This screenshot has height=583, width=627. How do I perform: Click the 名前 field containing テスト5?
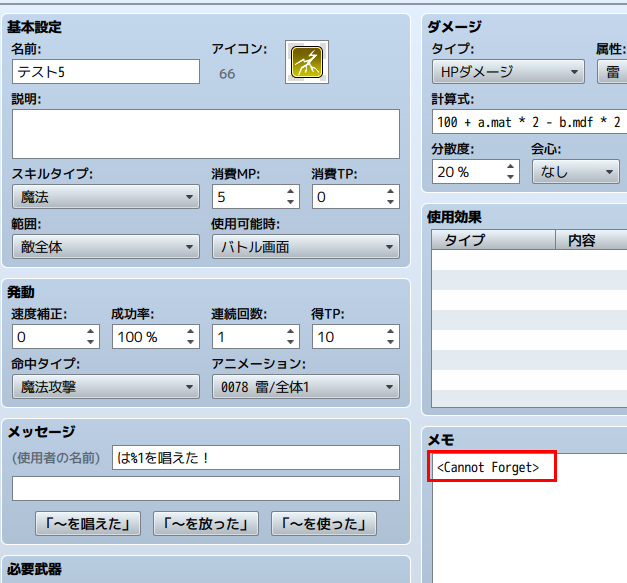click(106, 72)
